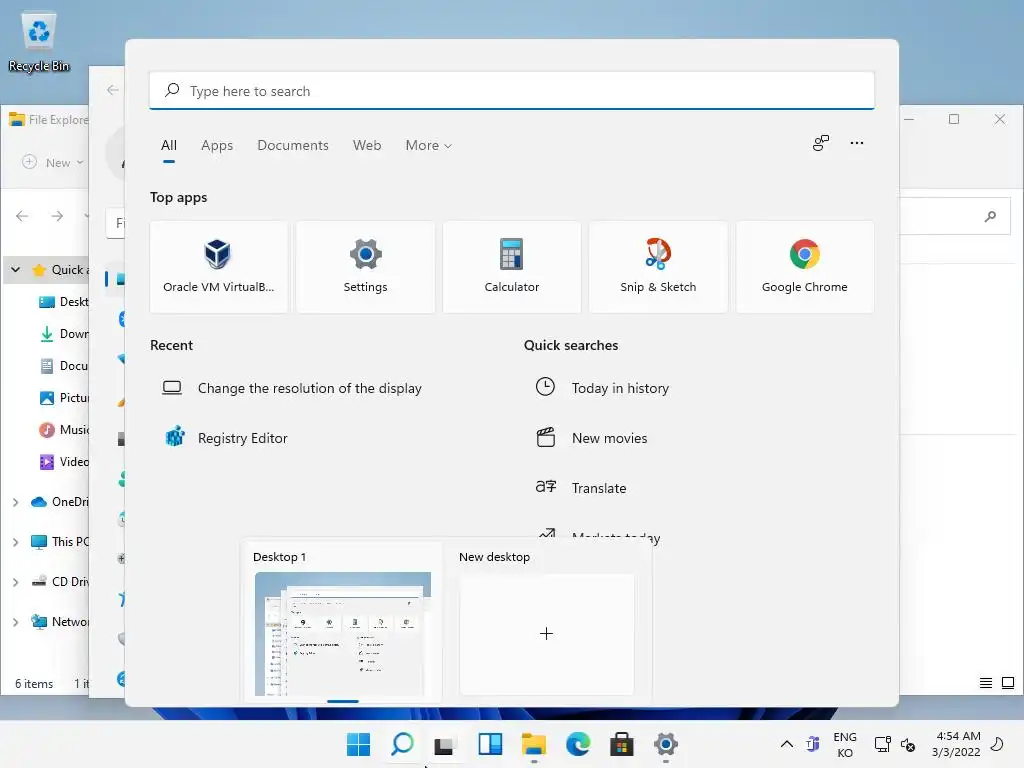Image resolution: width=1024 pixels, height=768 pixels.
Task: Switch ENG KO input language
Action: (x=844, y=744)
